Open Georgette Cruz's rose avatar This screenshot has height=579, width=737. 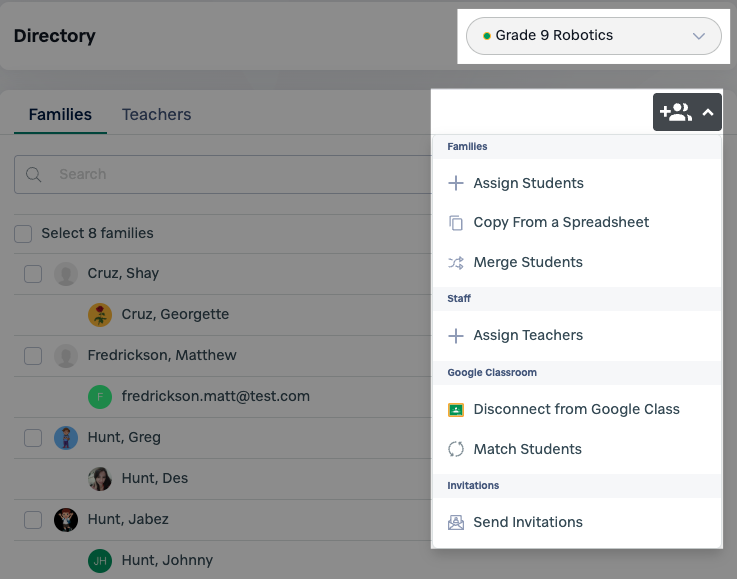coord(100,314)
